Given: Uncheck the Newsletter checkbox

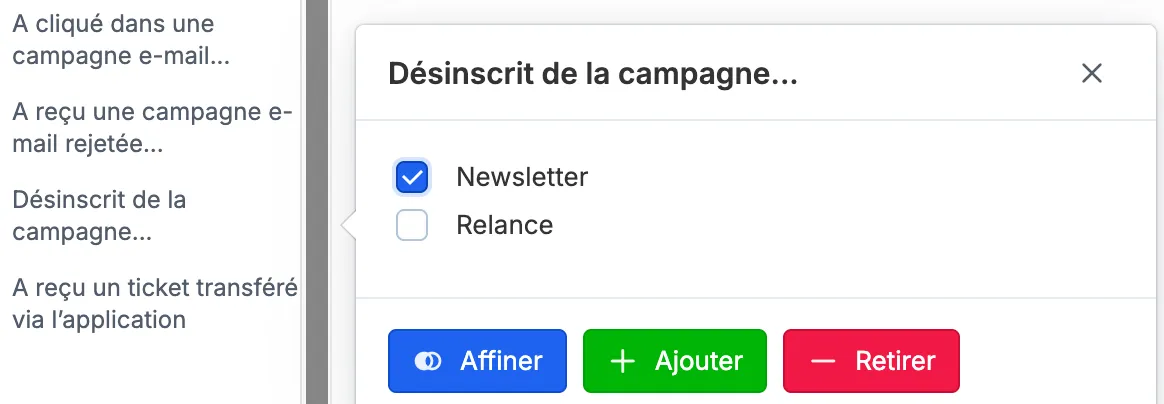Looking at the screenshot, I should (x=411, y=177).
